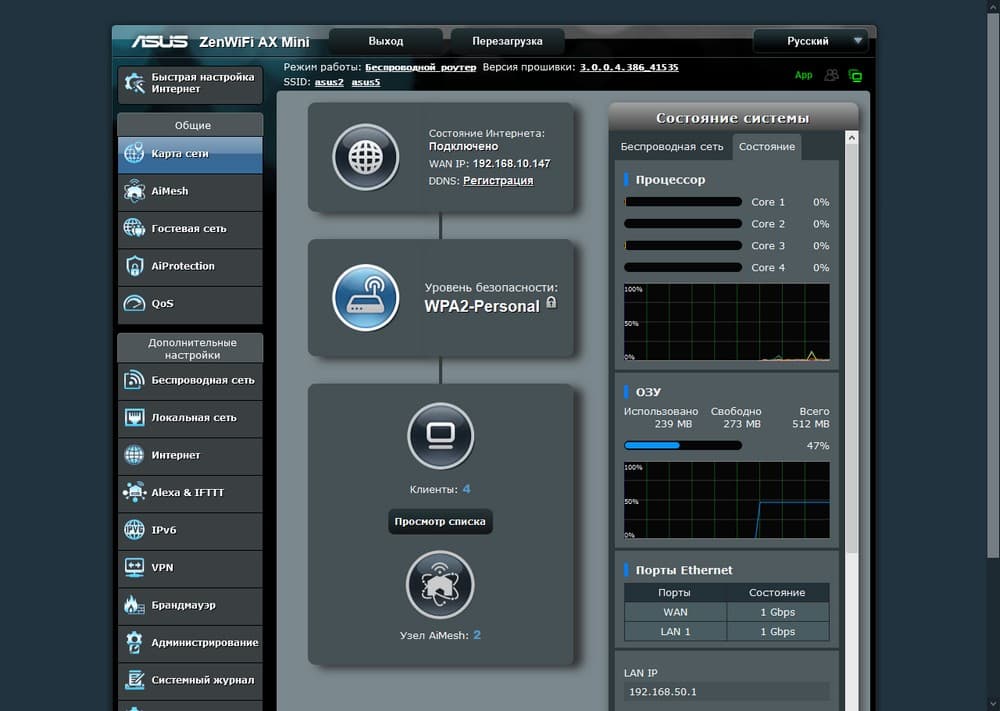Open the Гостевая сеть menu label
This screenshot has width=1000, height=711.
pyautogui.click(x=189, y=228)
